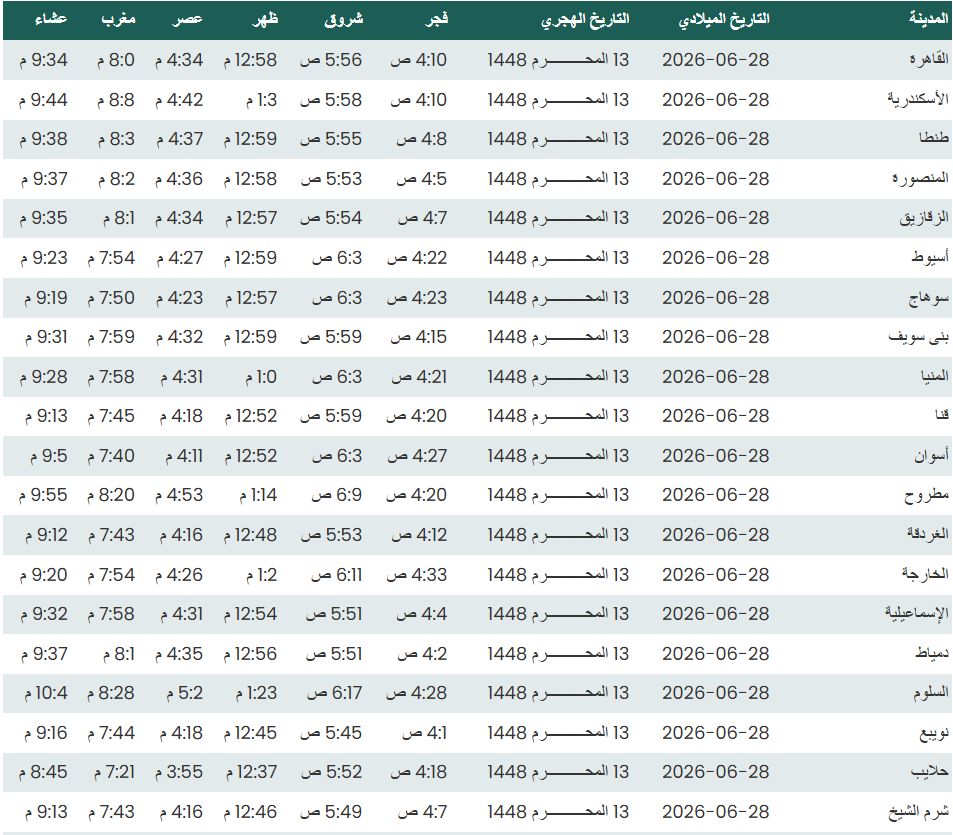953x835 pixels.
Task: Click الإسماعيلية Fajr time 4:4 ص
Action: point(421,614)
